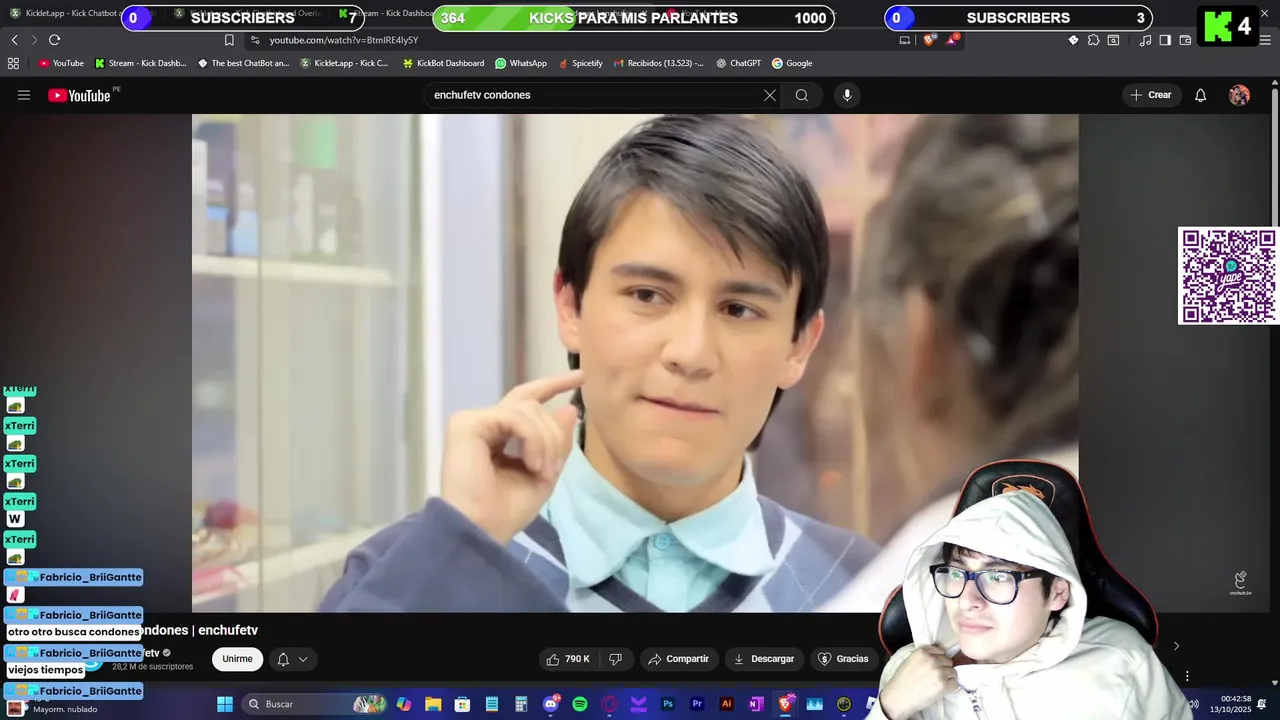Open The best ChatBot bookmark
This screenshot has height=720, width=1280.
tap(242, 63)
